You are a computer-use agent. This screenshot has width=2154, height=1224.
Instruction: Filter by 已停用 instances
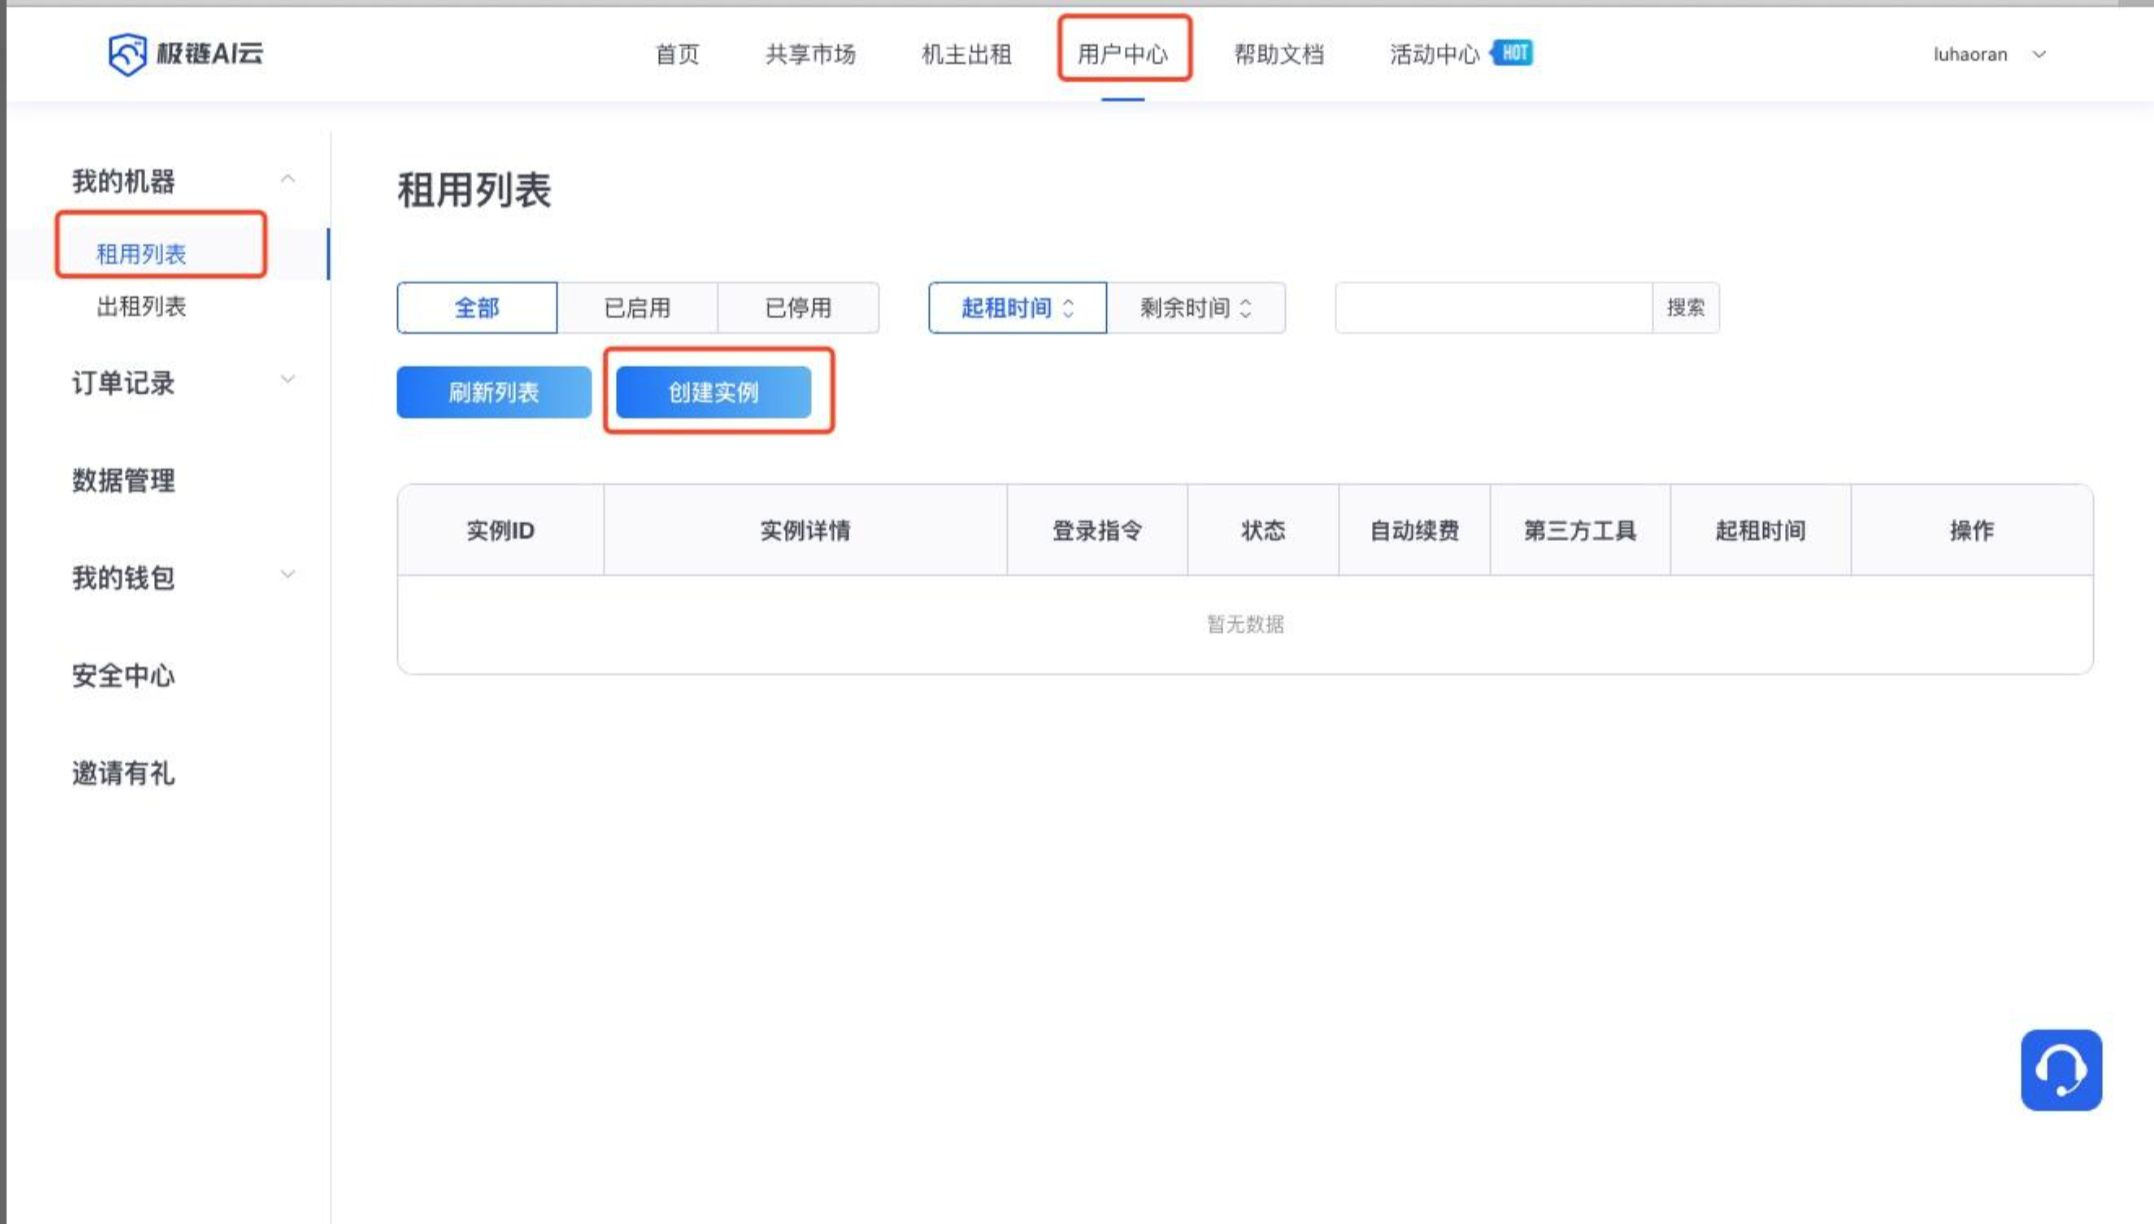798,308
